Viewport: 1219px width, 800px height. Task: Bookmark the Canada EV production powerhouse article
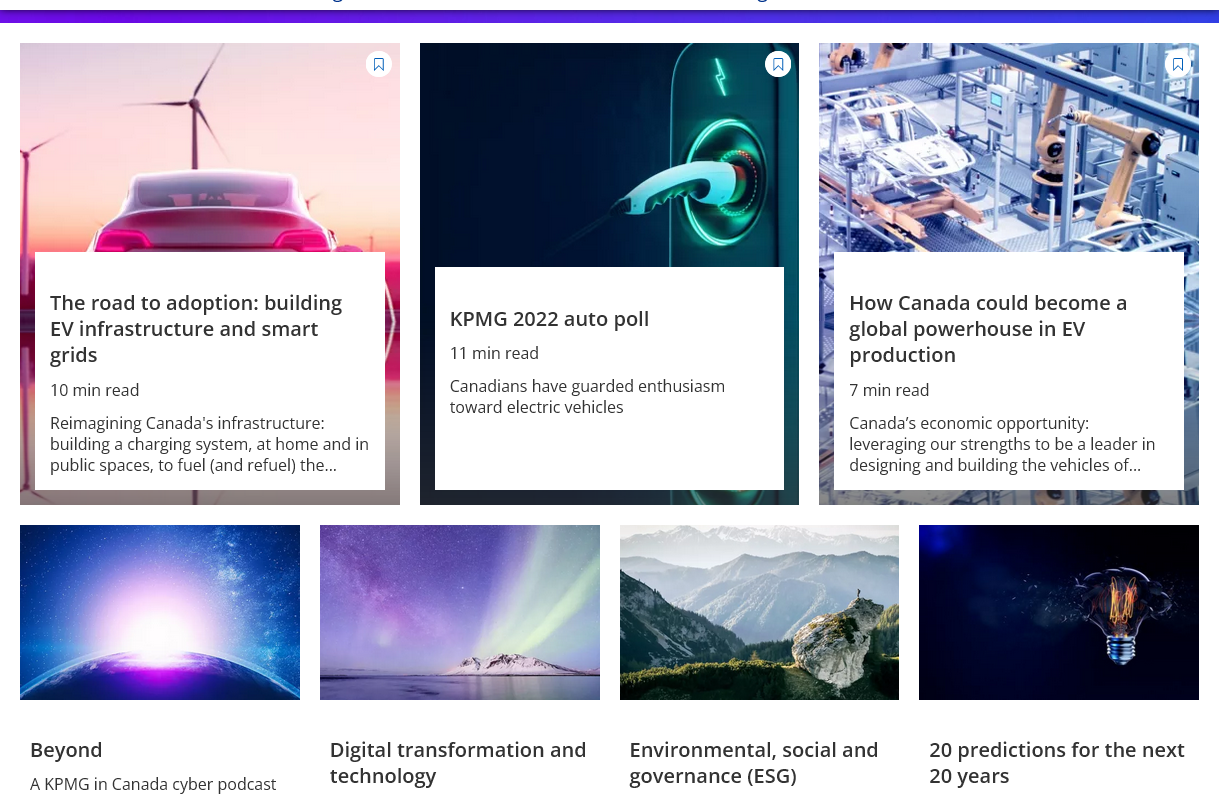point(1178,64)
